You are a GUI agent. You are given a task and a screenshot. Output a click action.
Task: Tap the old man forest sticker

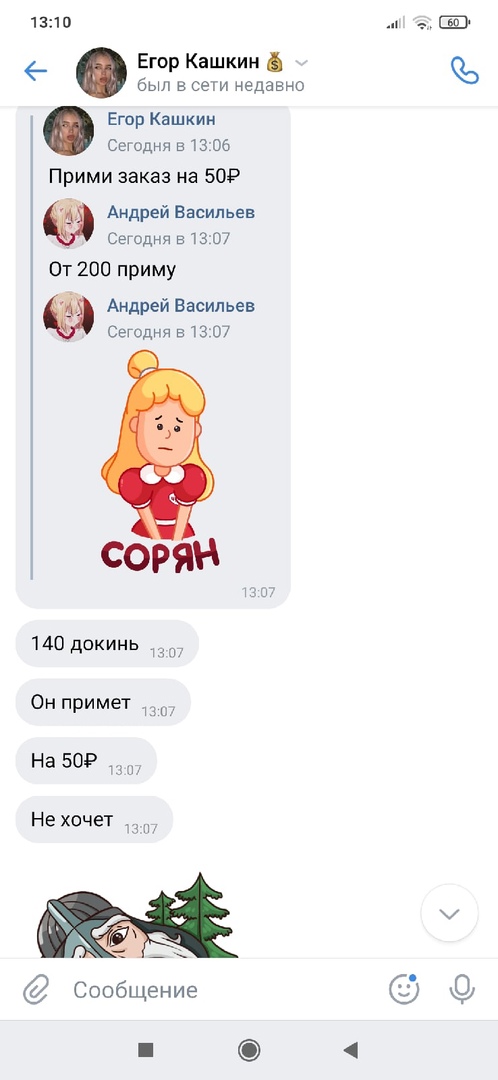pos(138,915)
